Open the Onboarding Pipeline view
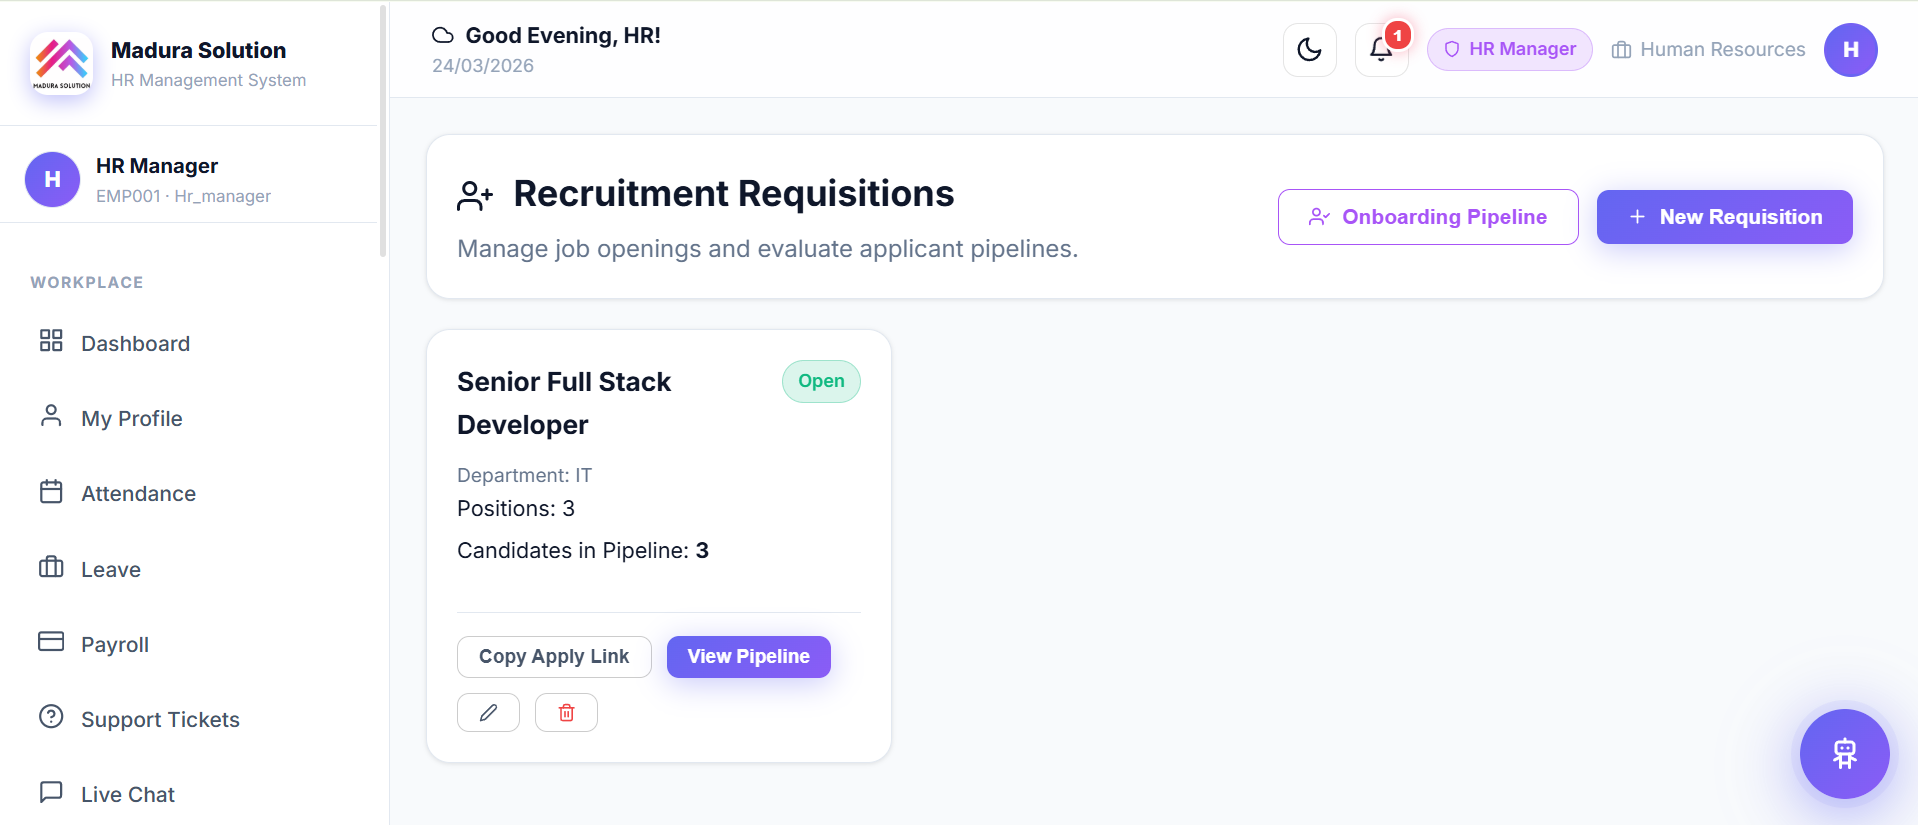This screenshot has height=825, width=1918. pos(1427,216)
